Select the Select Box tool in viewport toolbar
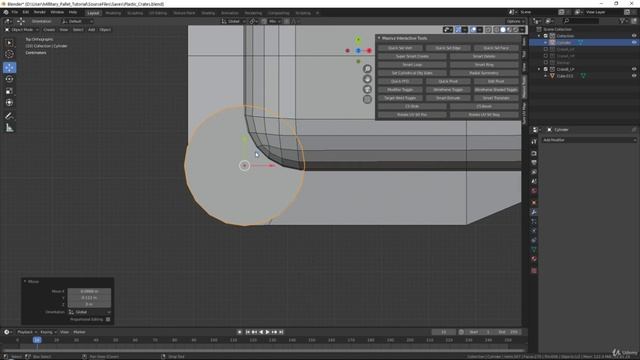Screen dimensions: 640x360 coord(9,43)
